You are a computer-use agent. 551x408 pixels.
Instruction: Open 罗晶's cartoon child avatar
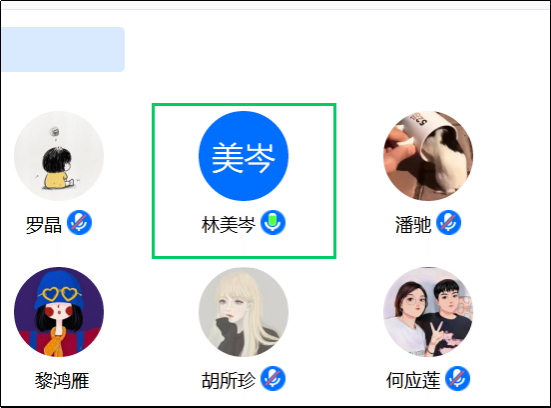[x=59, y=156]
